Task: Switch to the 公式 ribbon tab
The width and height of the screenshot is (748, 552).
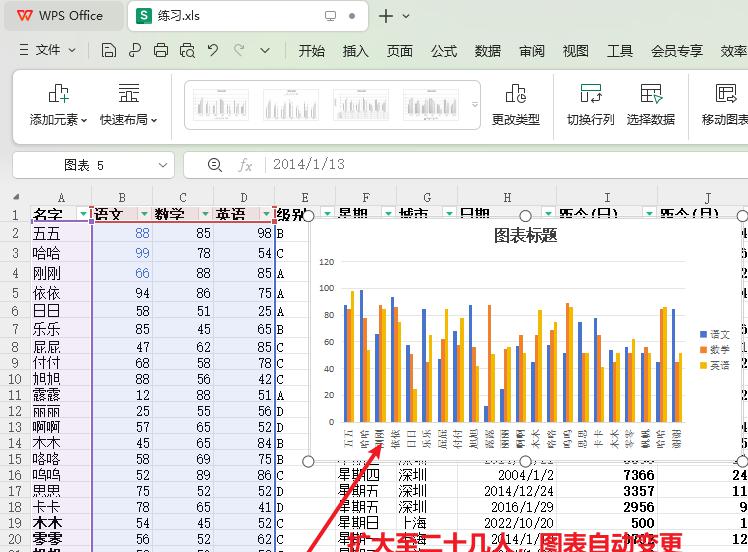Action: pos(444,51)
